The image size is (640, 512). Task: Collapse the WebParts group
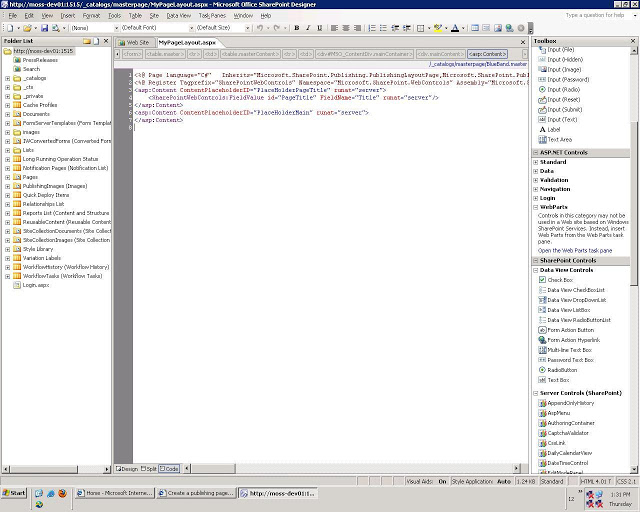tap(536, 207)
